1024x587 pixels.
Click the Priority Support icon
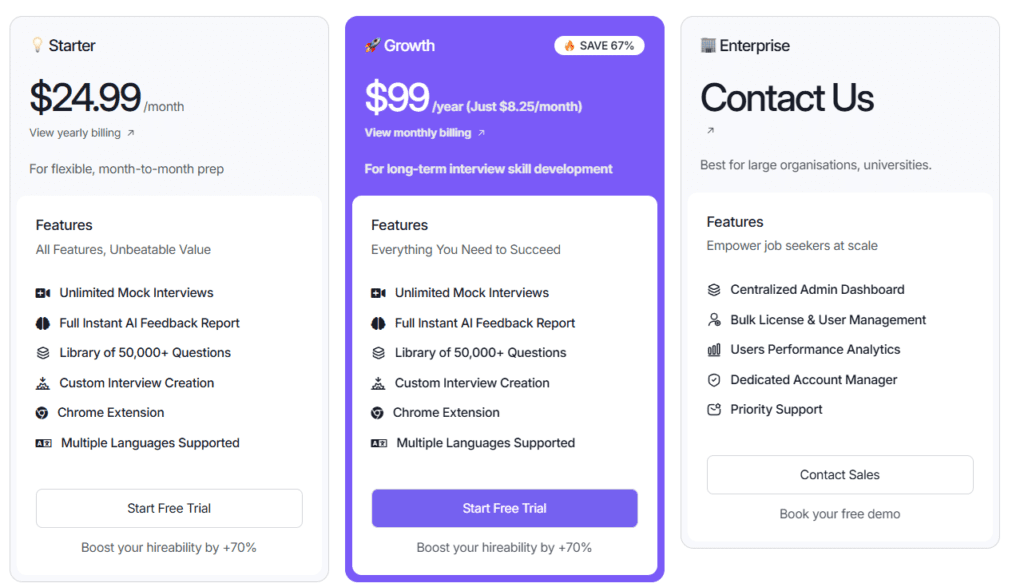coord(714,410)
